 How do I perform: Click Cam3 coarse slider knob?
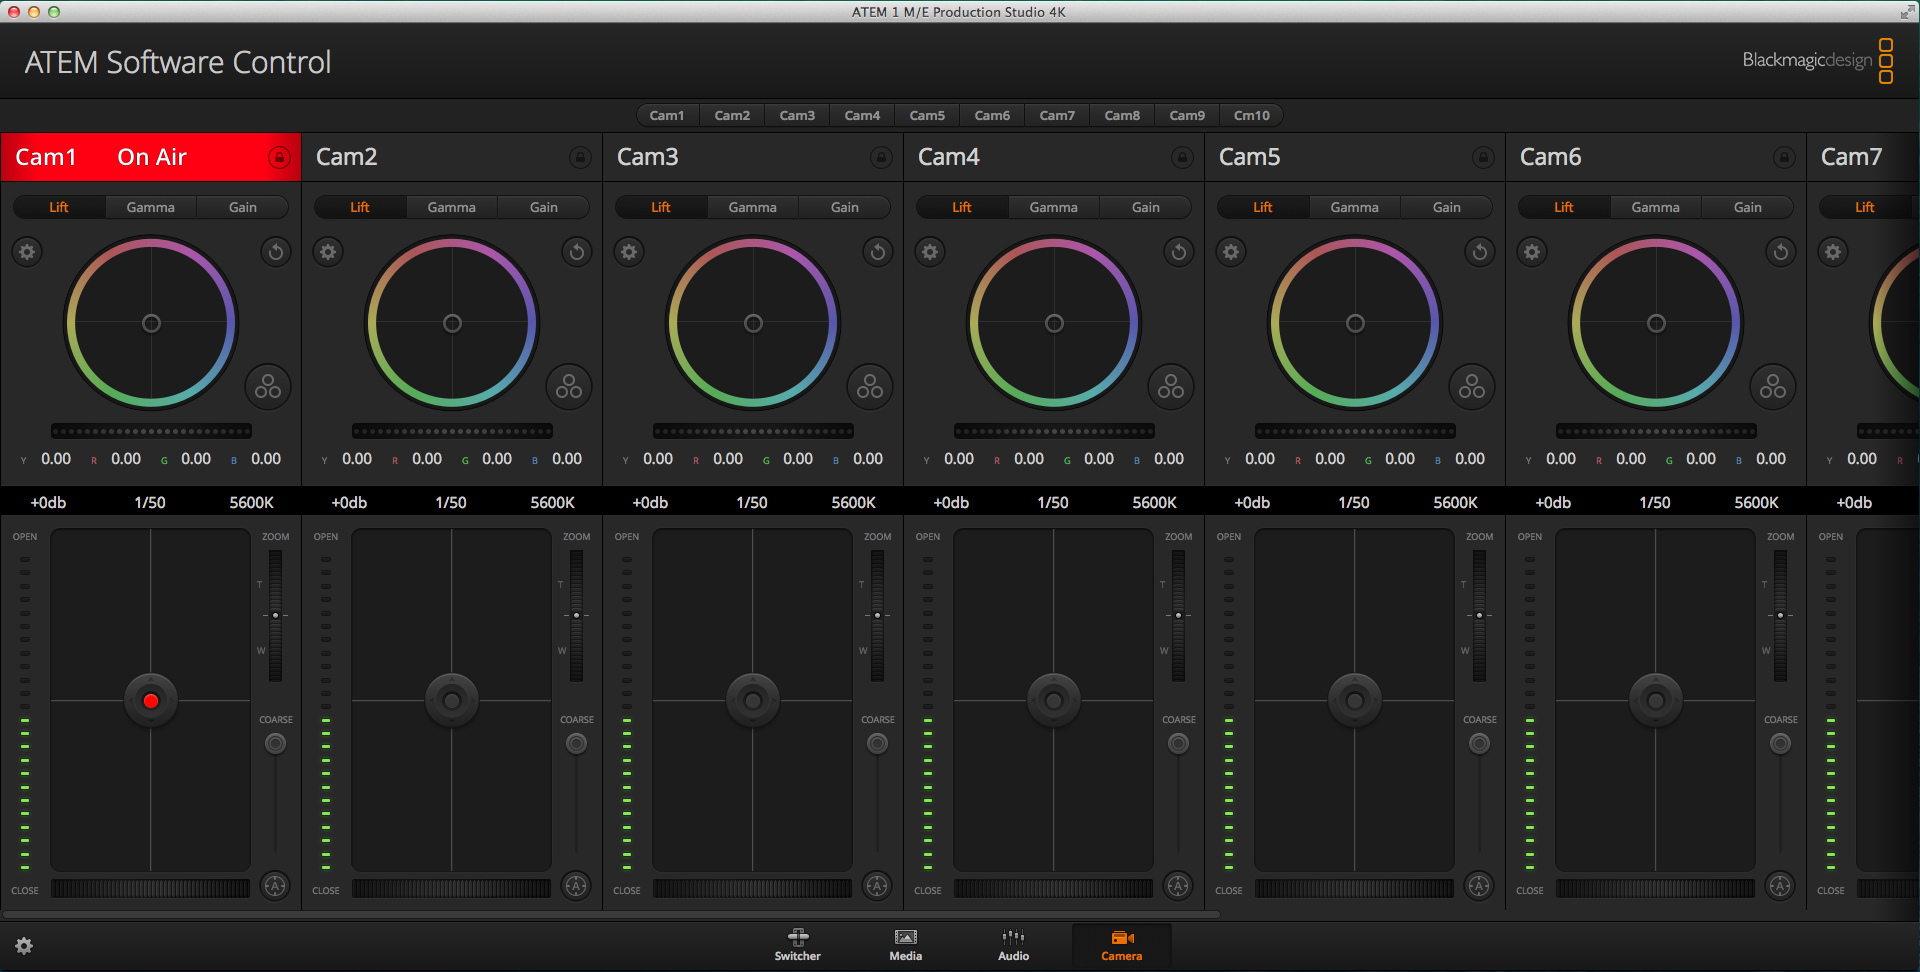(877, 743)
